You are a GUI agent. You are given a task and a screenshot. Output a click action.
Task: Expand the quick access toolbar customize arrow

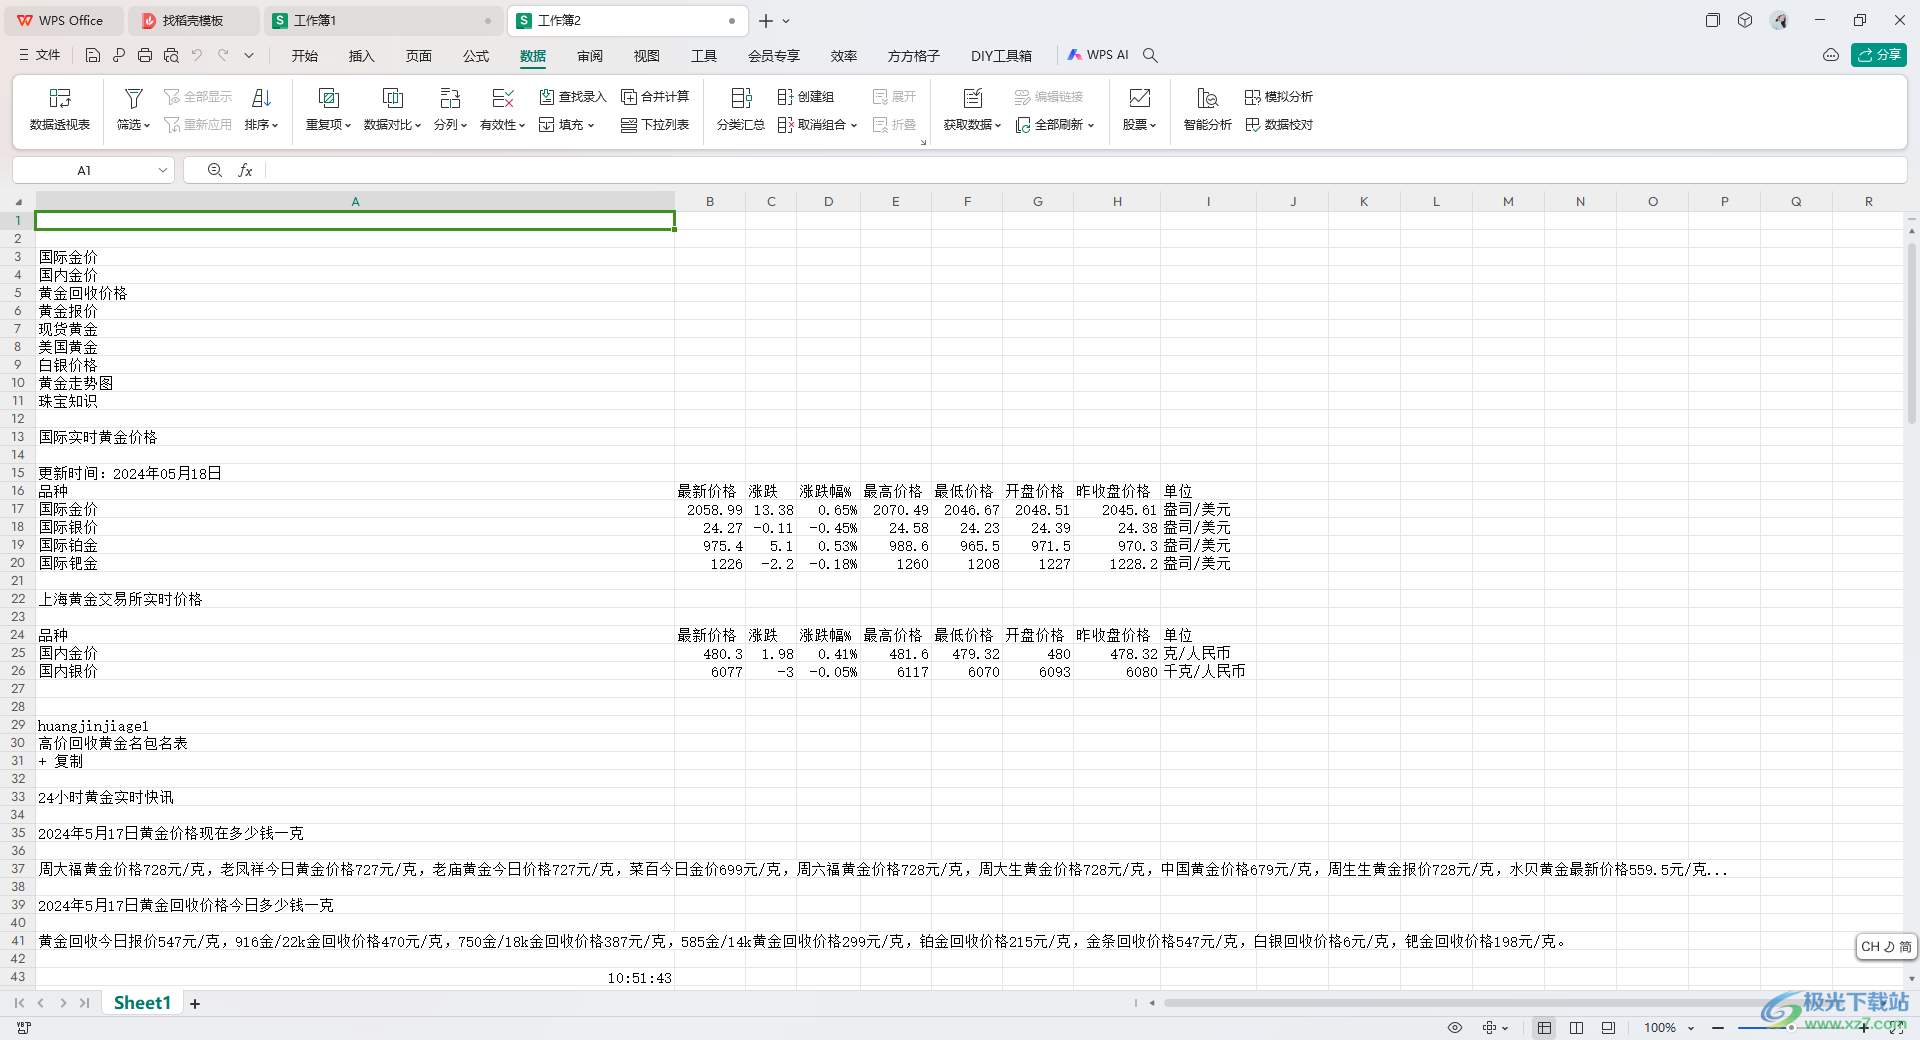coord(249,56)
